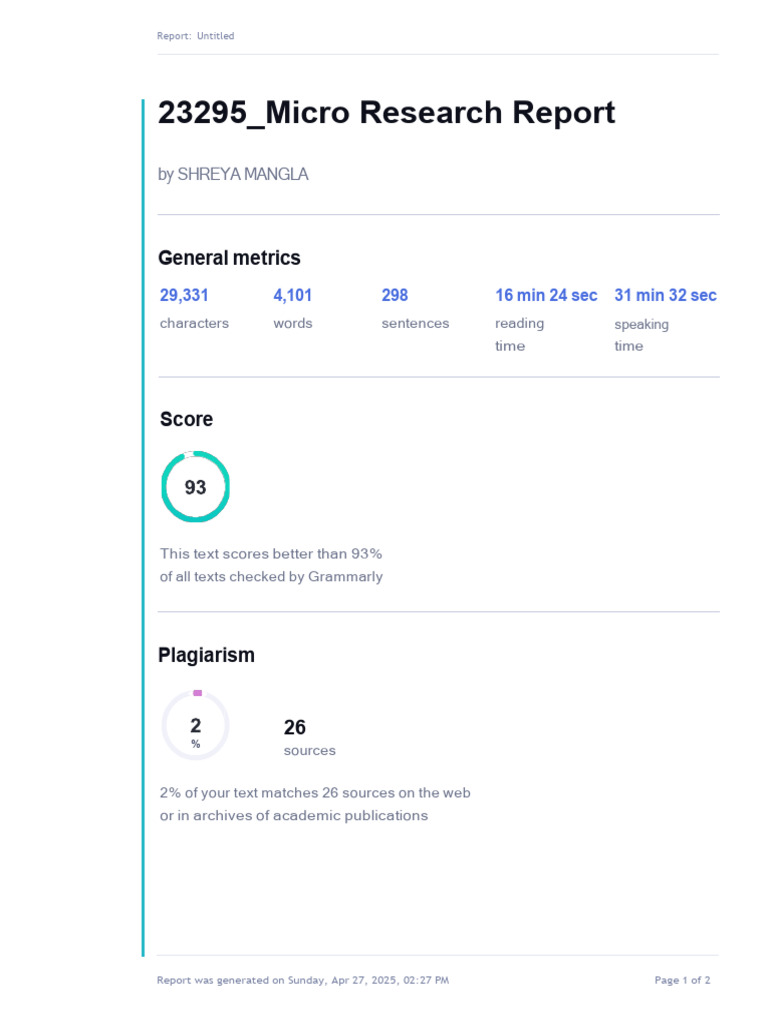
Task: Click the text about scoring better than 93%
Action: click(x=271, y=565)
